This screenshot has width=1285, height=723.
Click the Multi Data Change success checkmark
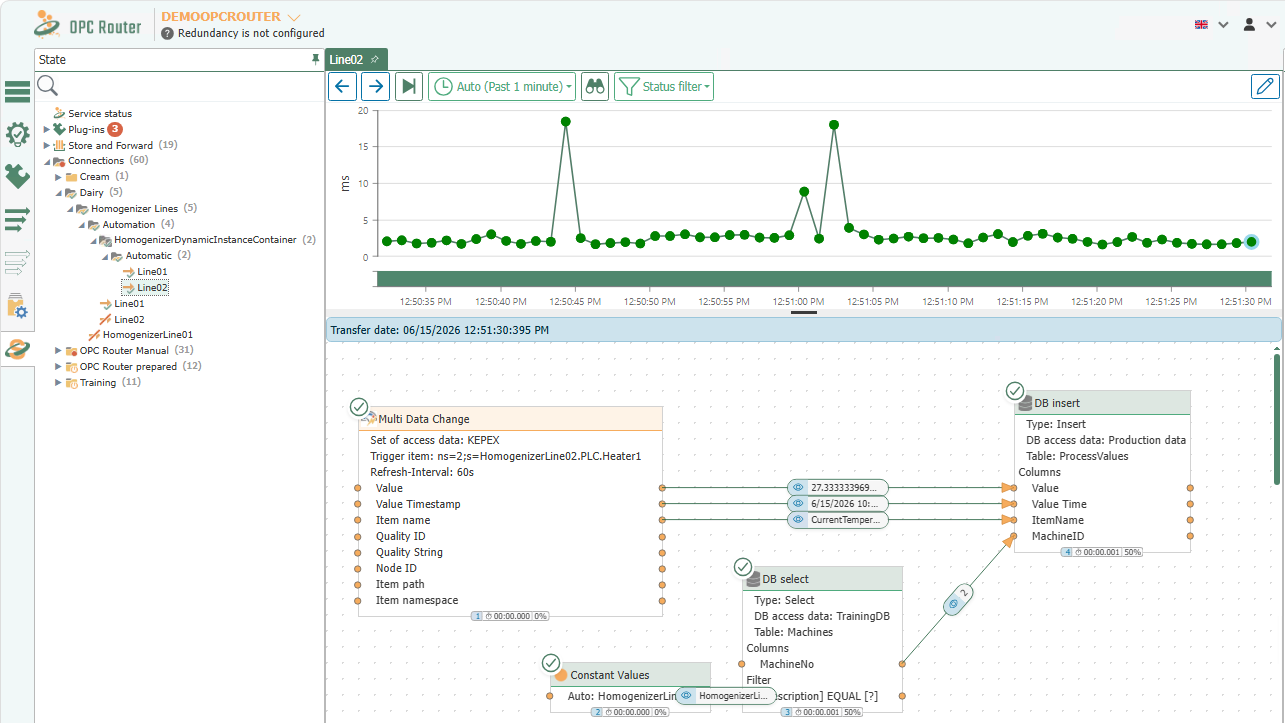359,407
